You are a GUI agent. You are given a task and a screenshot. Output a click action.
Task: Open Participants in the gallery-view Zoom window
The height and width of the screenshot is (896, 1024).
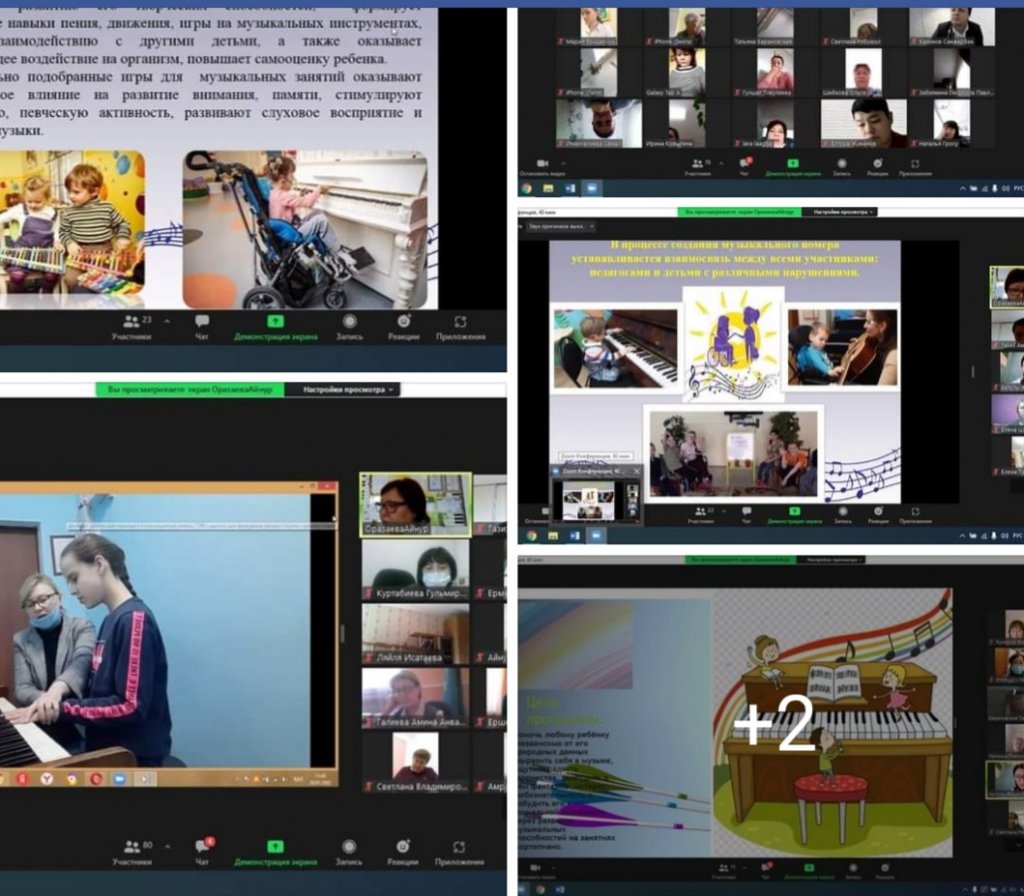point(698,167)
